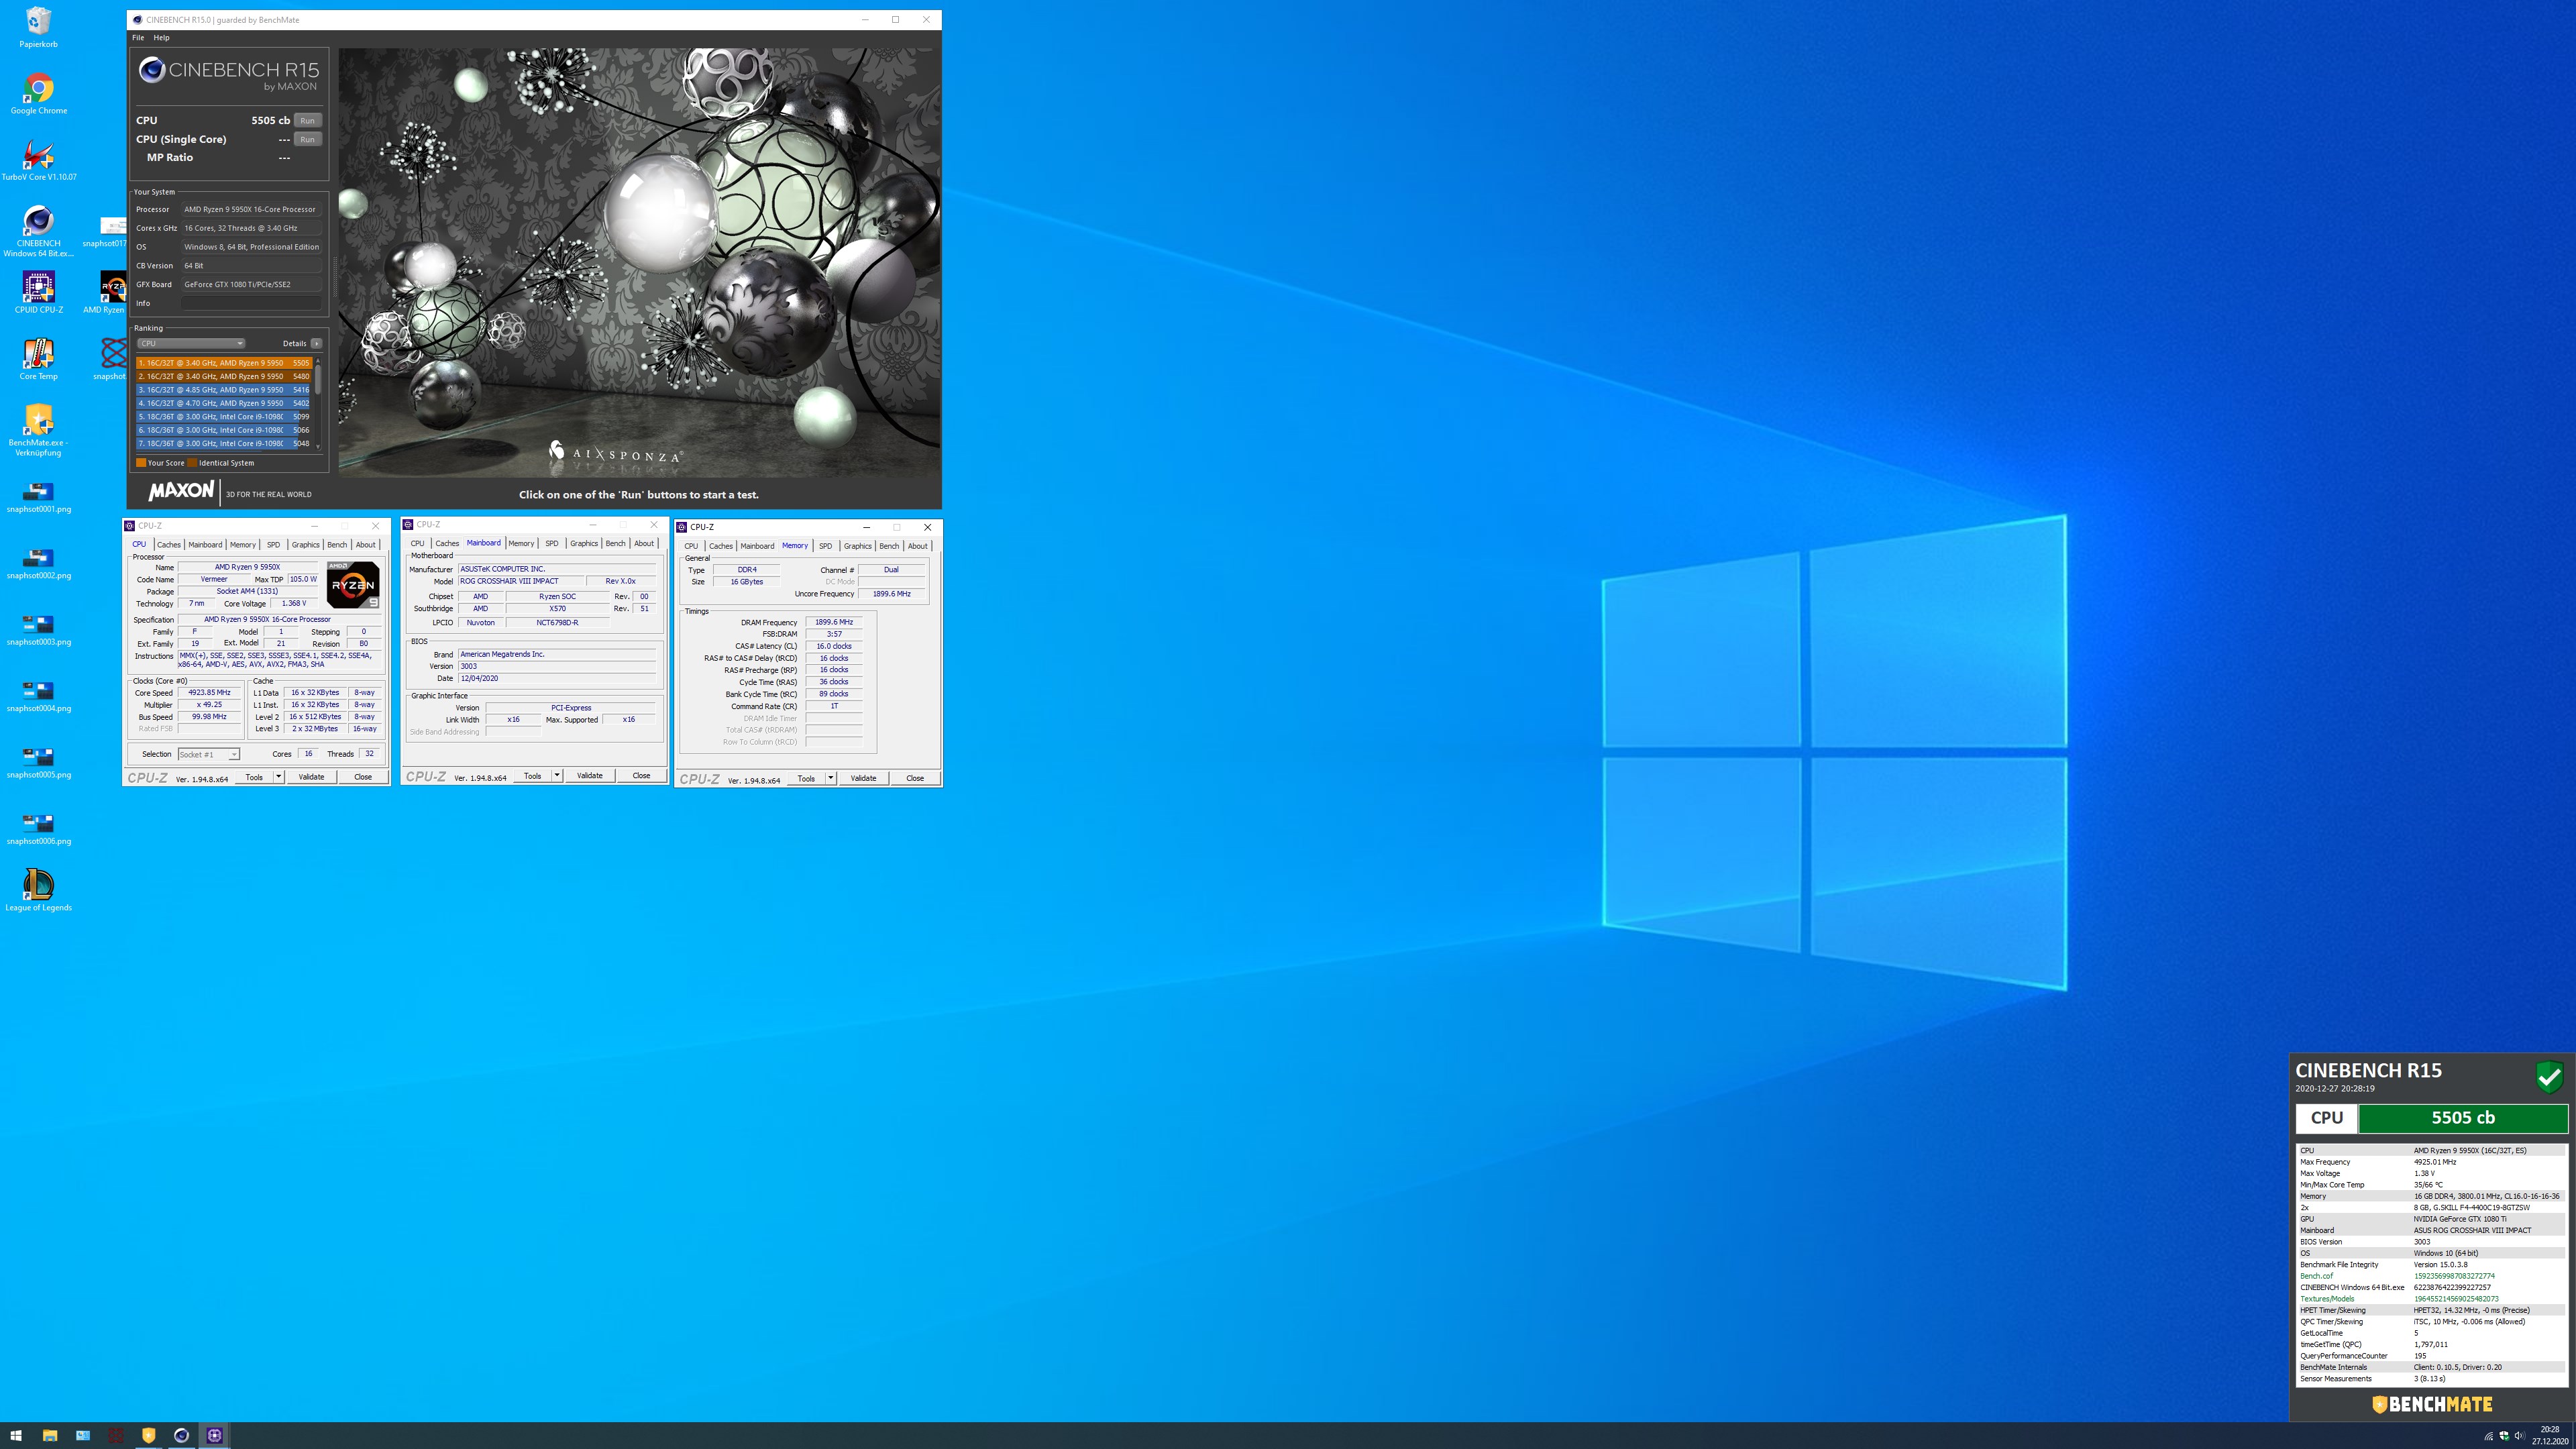The height and width of the screenshot is (1449, 2576).
Task: Open Graphics tab in the second CPU-Z Mainboard window
Action: pyautogui.click(x=584, y=544)
